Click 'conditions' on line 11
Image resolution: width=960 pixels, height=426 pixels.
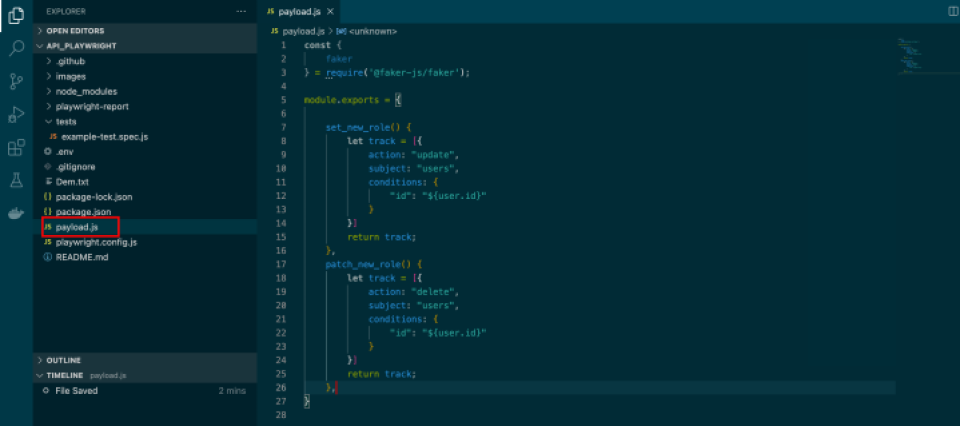tap(394, 182)
